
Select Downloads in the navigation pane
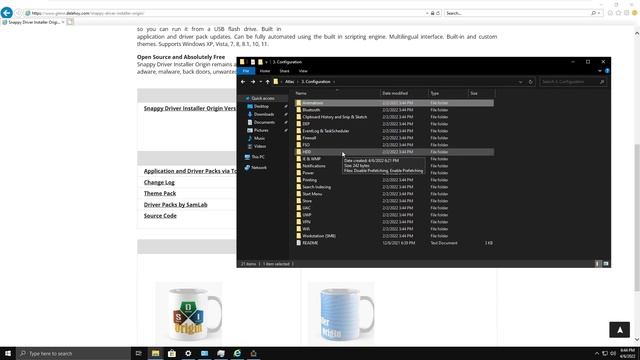[264, 114]
